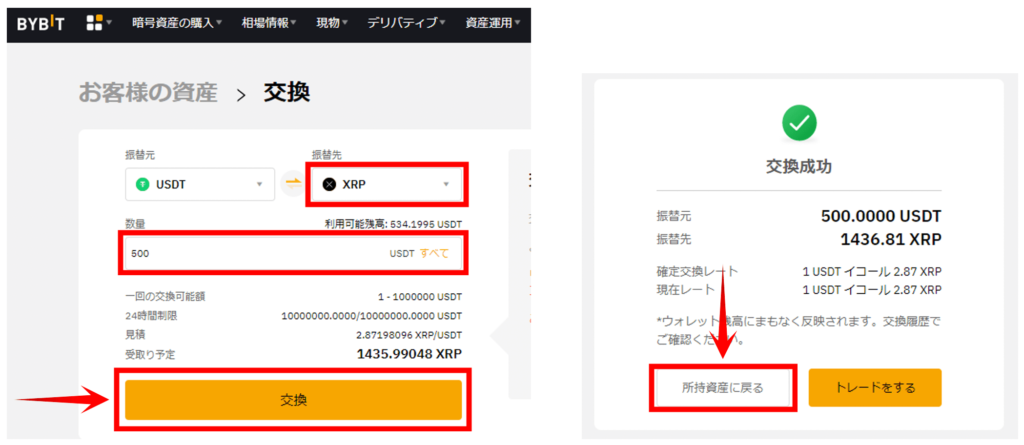Click the すべて link to use the full balance

(434, 254)
